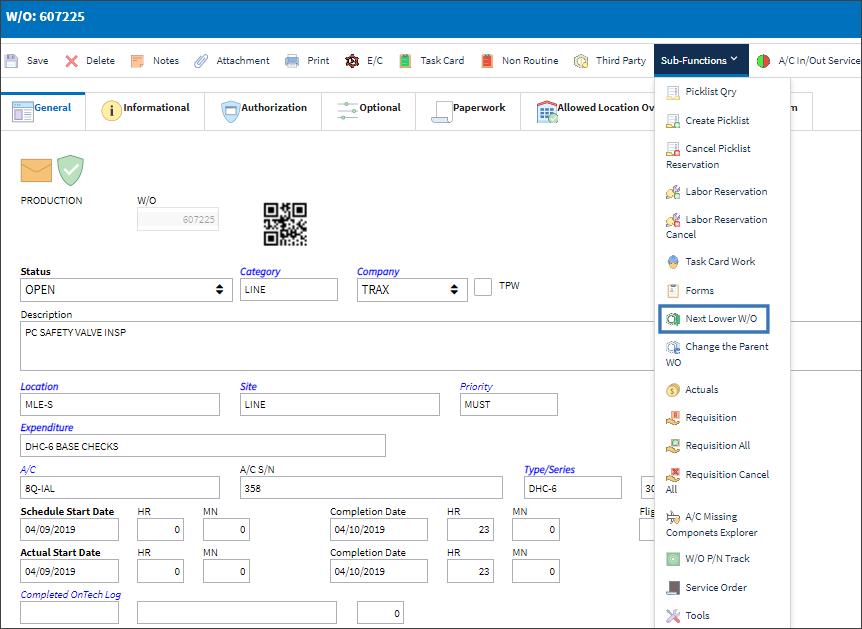Click the Priority field containing MUST
862x629 pixels.
pyautogui.click(x=509, y=405)
